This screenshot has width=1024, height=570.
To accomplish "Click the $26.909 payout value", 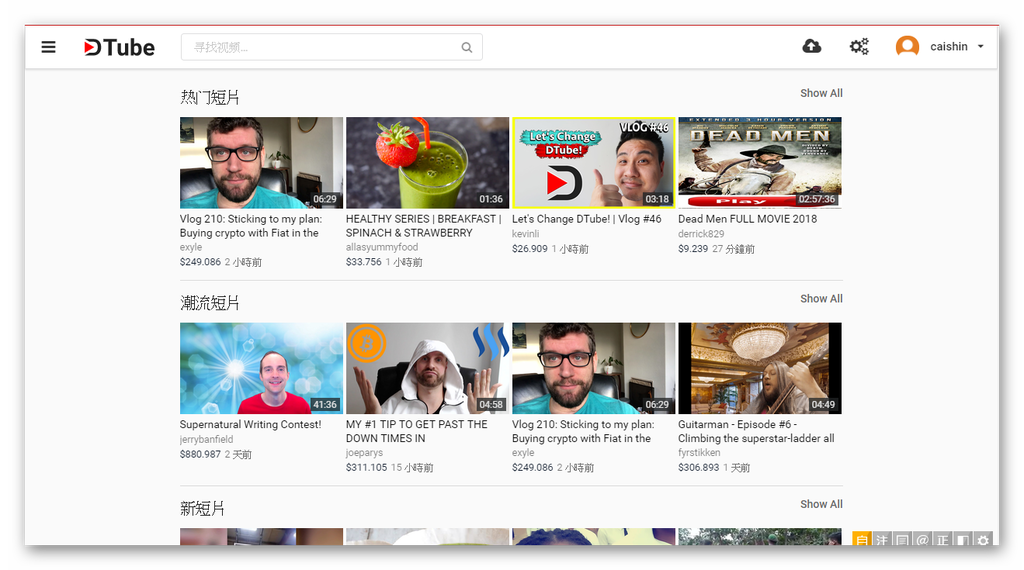I will click(530, 249).
